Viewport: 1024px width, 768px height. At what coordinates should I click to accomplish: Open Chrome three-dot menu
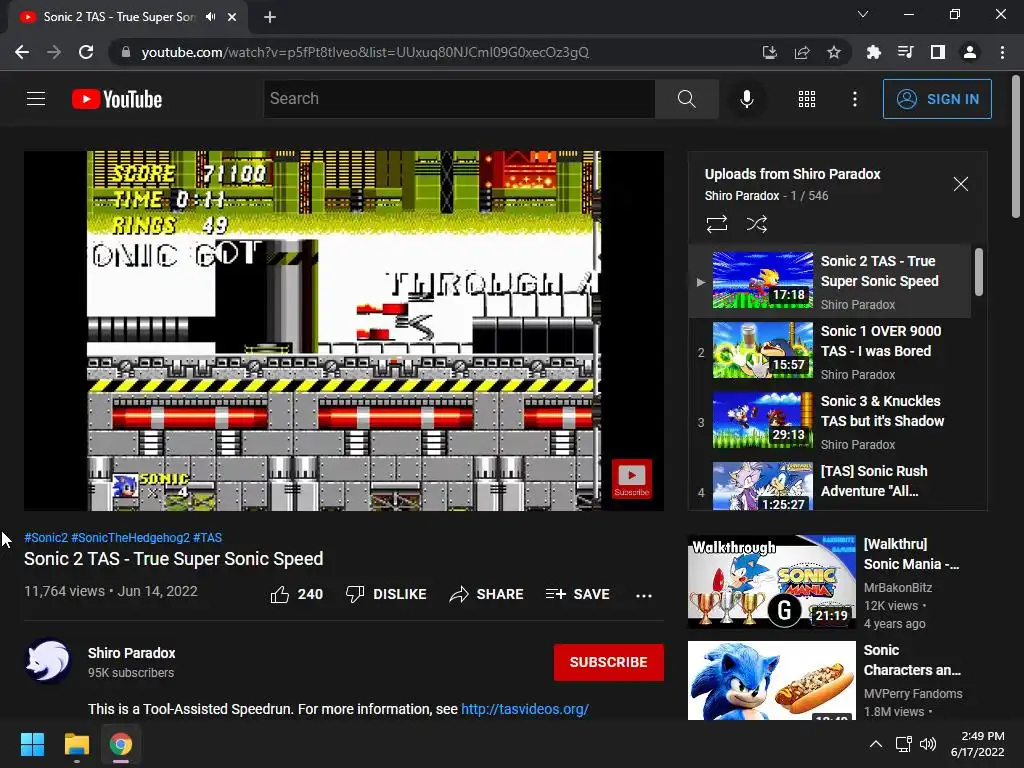(x=1002, y=52)
